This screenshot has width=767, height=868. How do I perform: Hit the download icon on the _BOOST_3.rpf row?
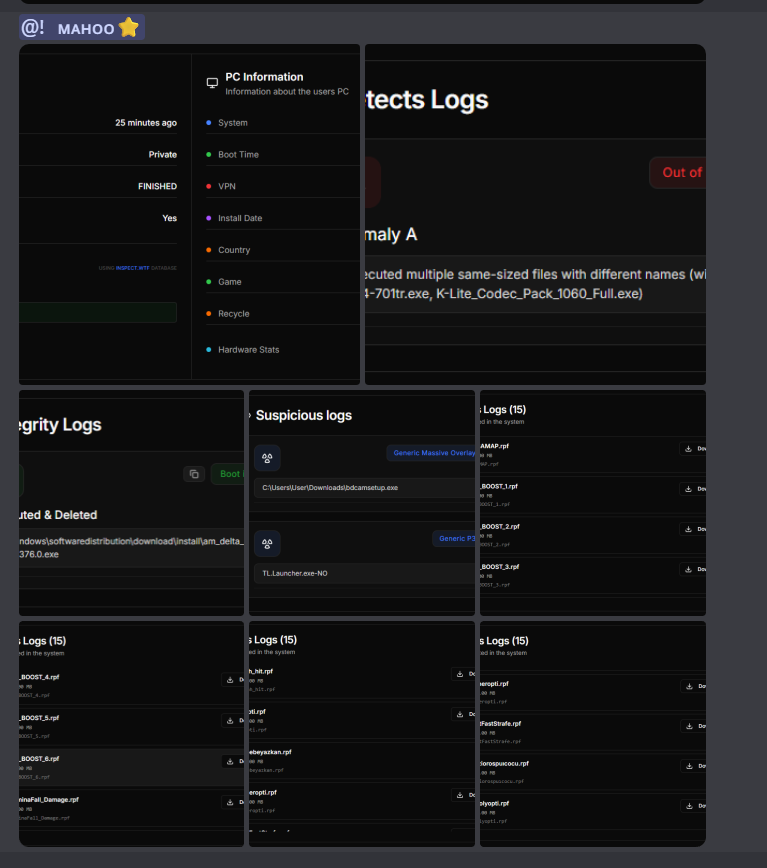click(688, 569)
